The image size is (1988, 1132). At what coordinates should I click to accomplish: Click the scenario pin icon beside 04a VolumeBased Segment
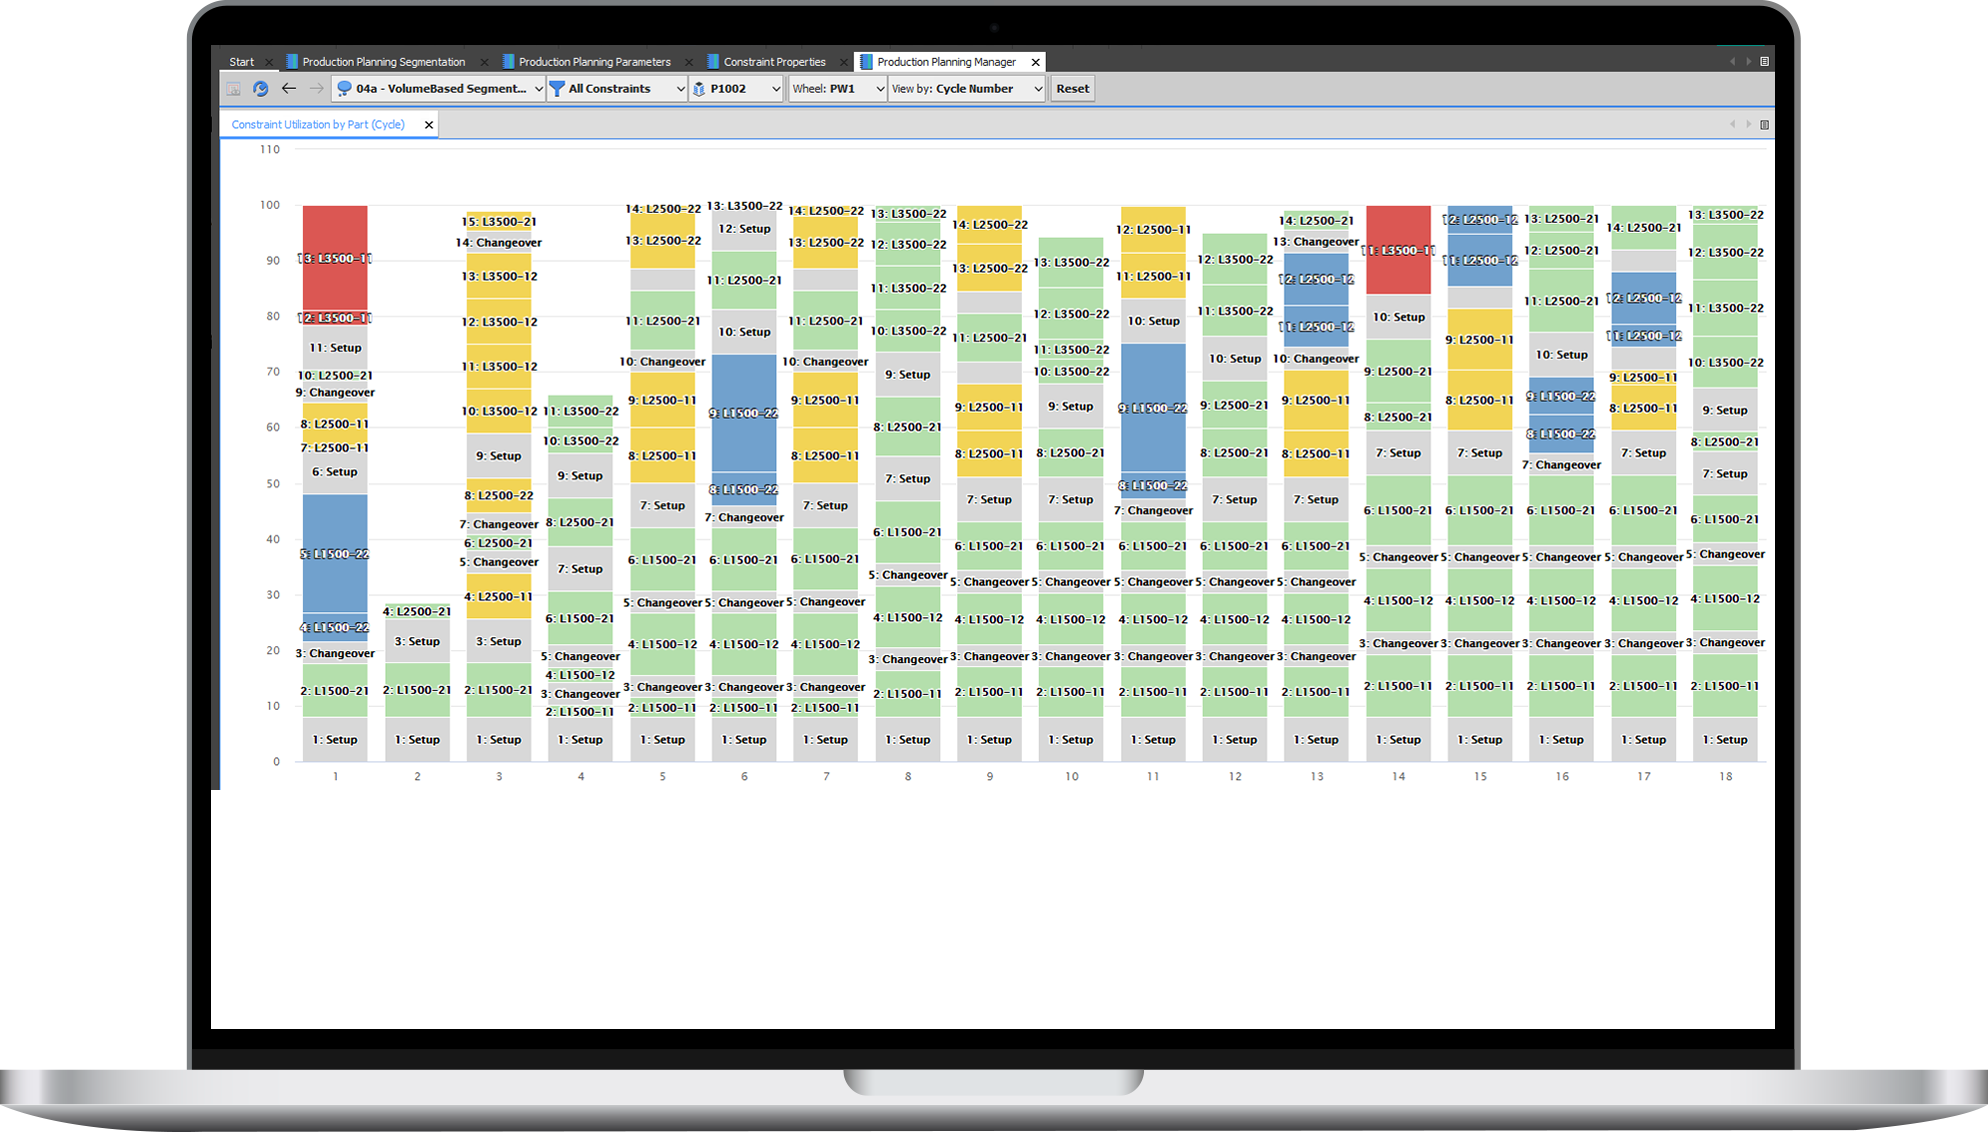[344, 88]
